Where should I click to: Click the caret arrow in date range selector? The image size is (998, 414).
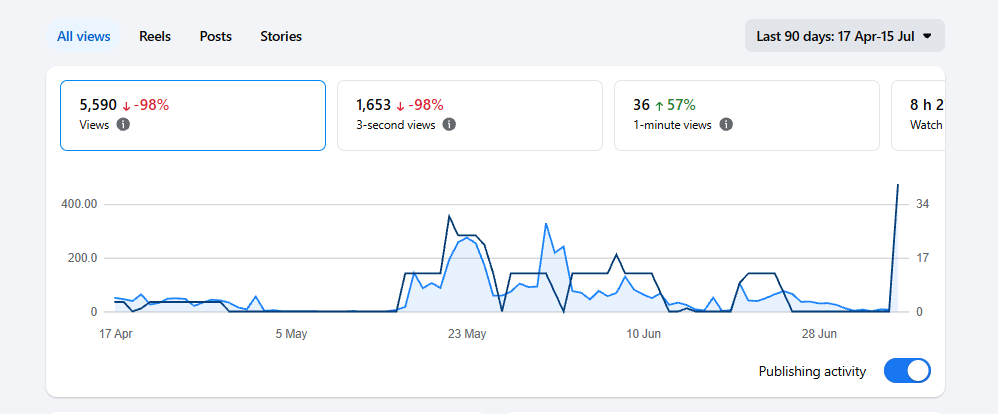[927, 36]
